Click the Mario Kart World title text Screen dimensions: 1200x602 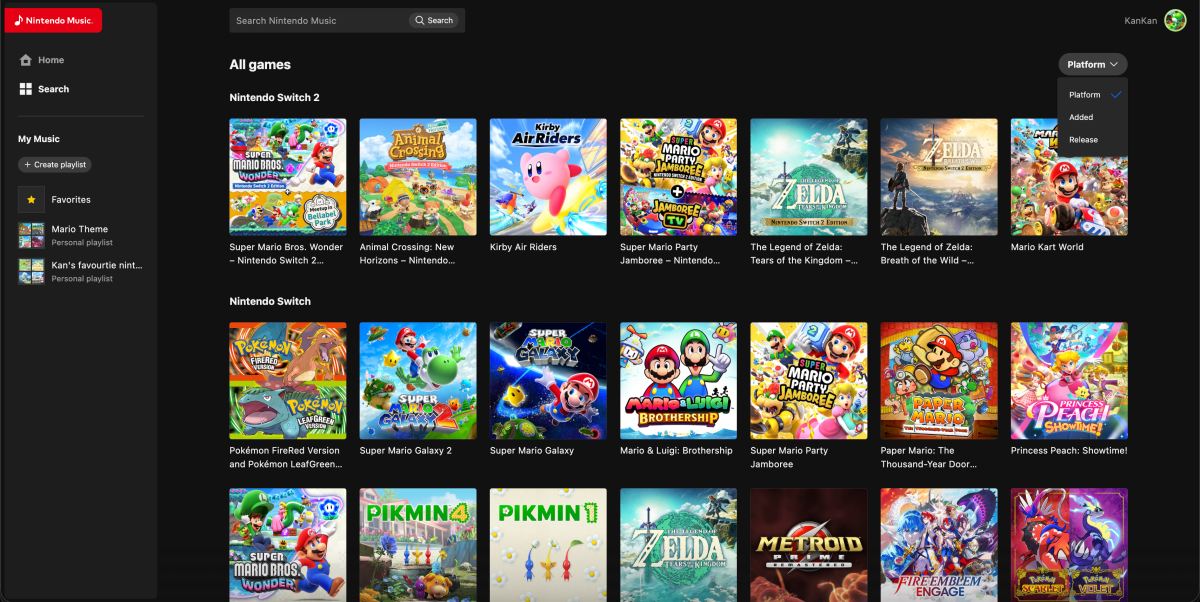[1047, 247]
